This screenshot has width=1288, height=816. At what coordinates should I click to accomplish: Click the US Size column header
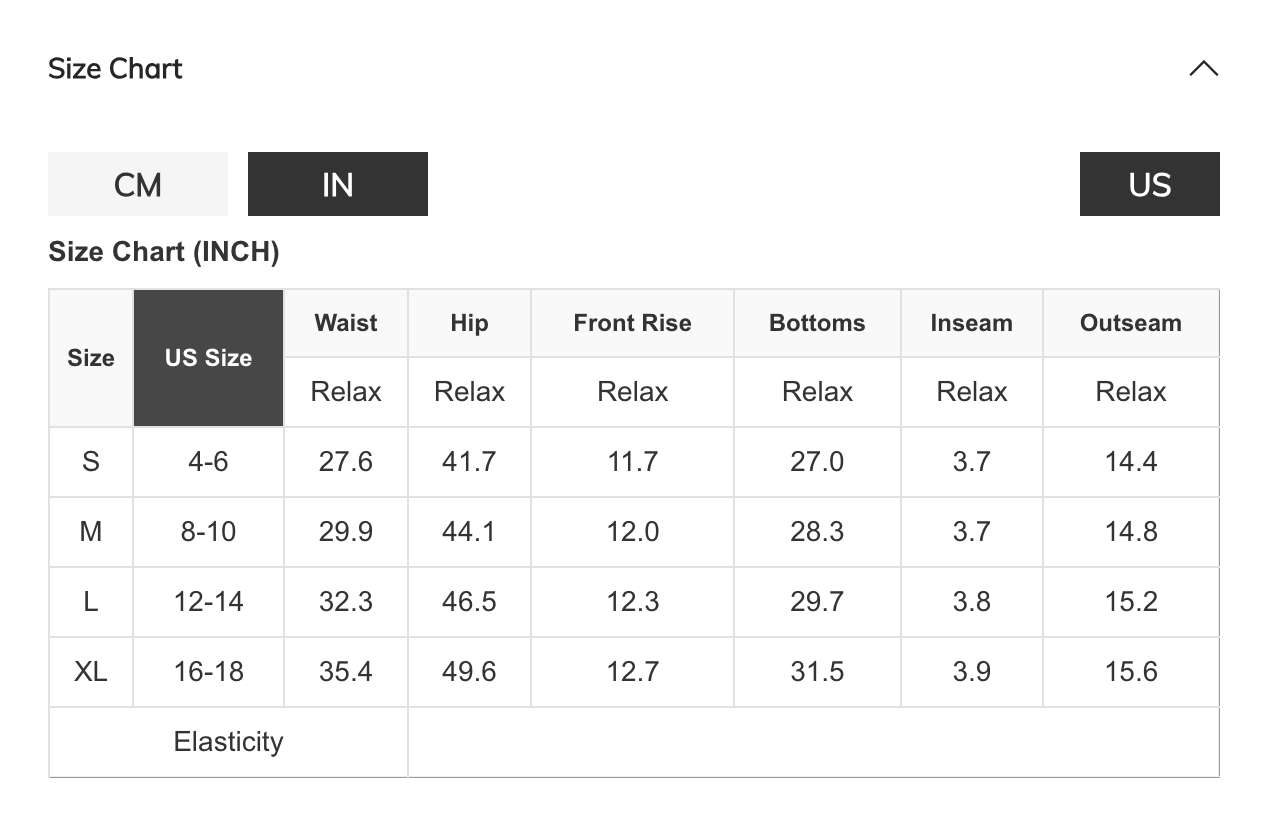208,358
